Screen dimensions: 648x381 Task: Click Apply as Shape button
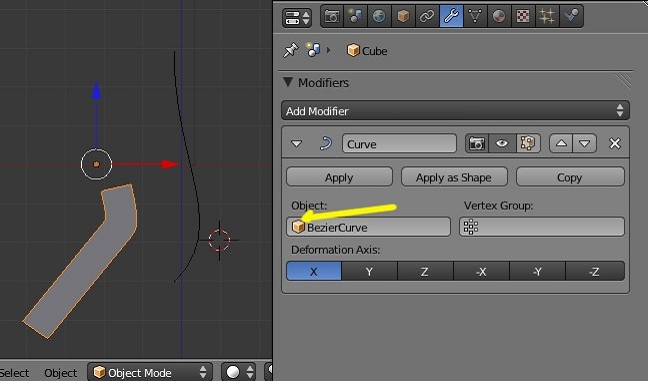454,177
